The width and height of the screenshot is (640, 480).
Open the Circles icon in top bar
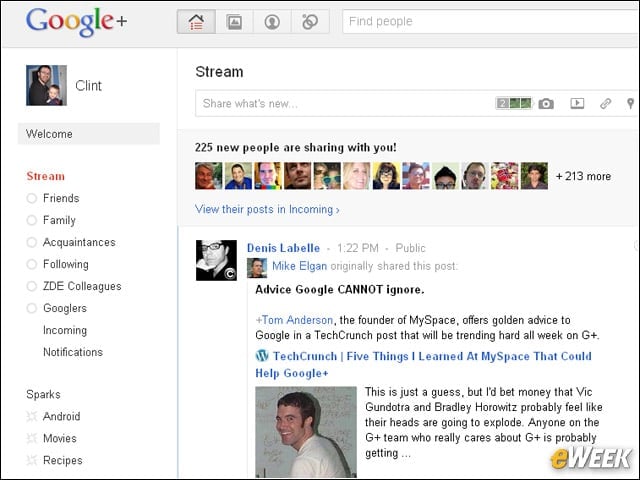pos(310,22)
